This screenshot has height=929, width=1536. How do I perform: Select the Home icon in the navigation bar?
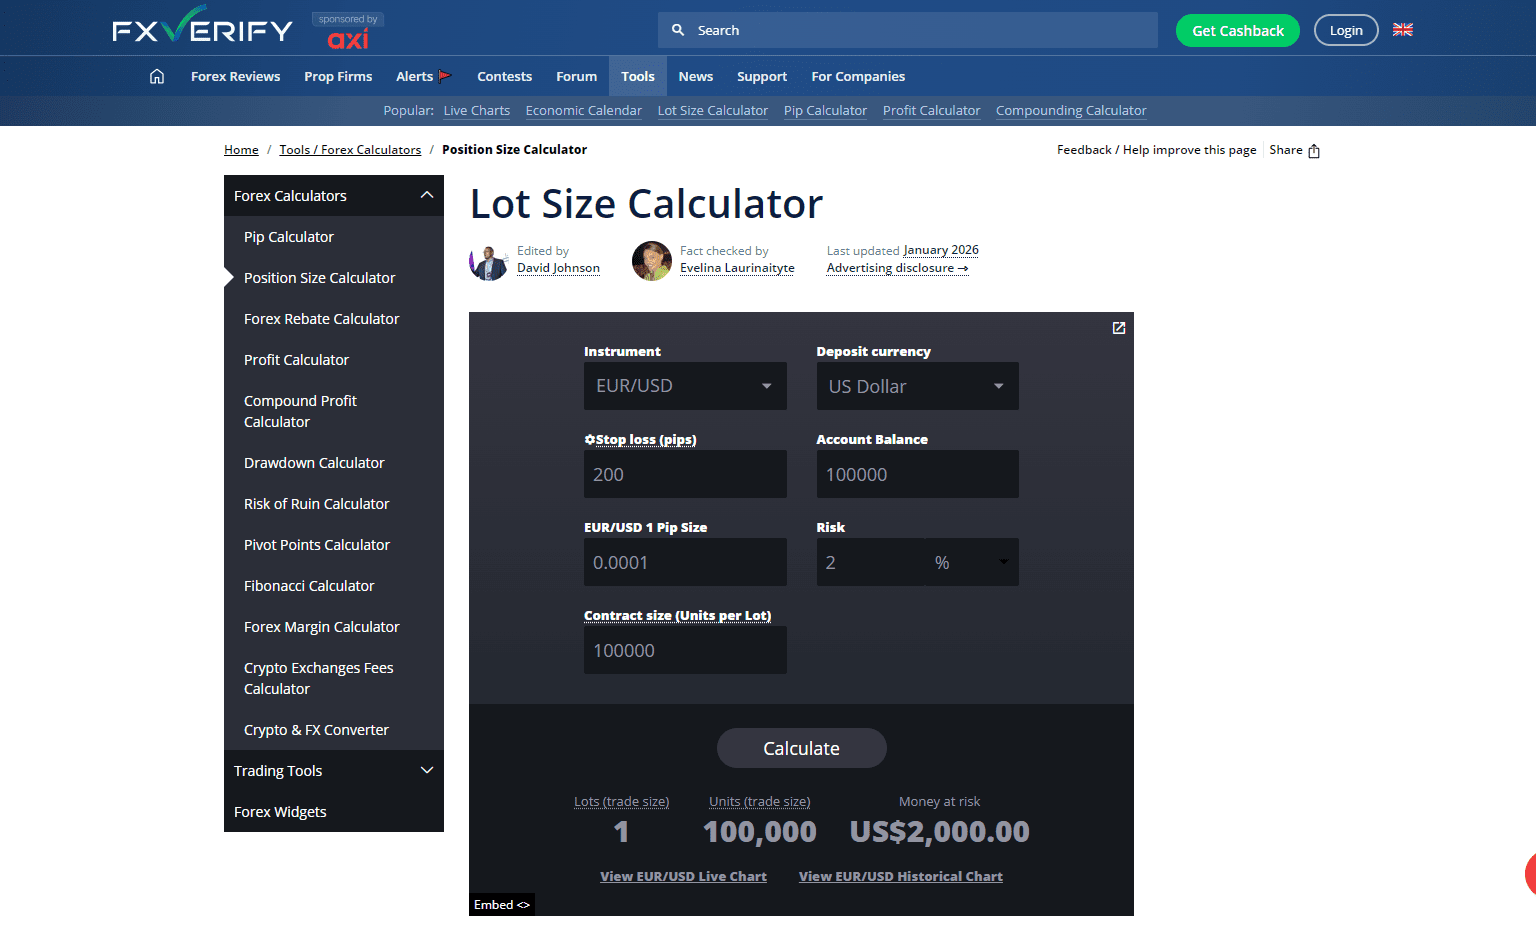[156, 76]
